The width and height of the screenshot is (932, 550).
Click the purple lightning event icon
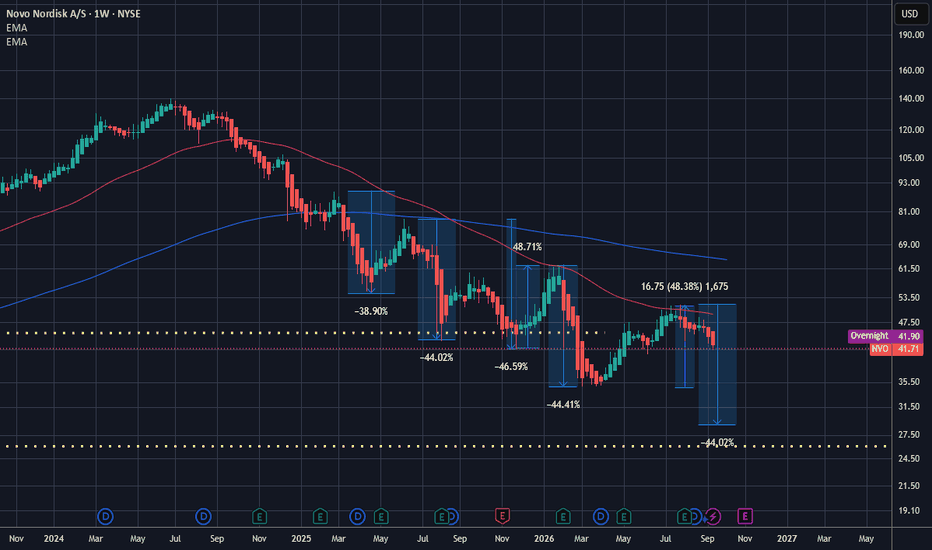click(x=713, y=516)
